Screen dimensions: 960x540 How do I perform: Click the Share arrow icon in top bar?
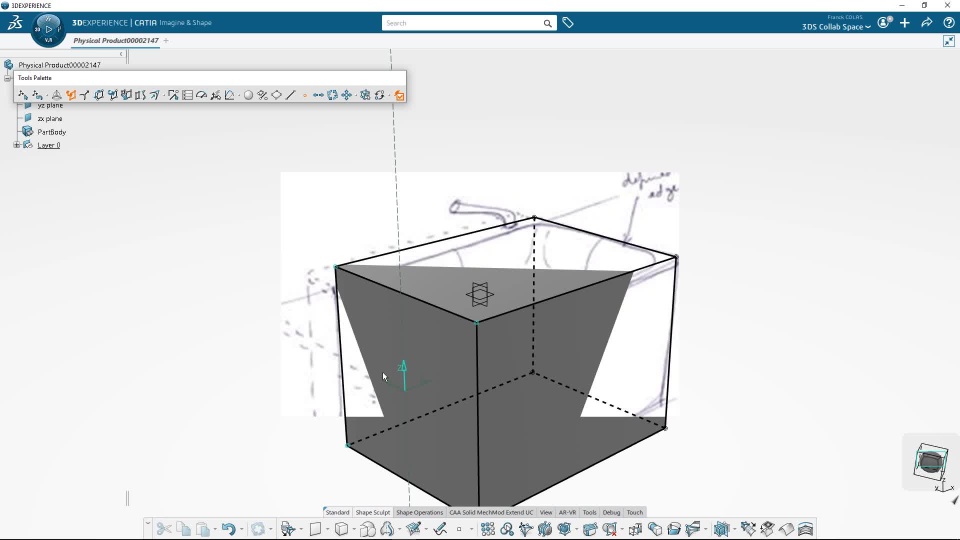point(927,23)
